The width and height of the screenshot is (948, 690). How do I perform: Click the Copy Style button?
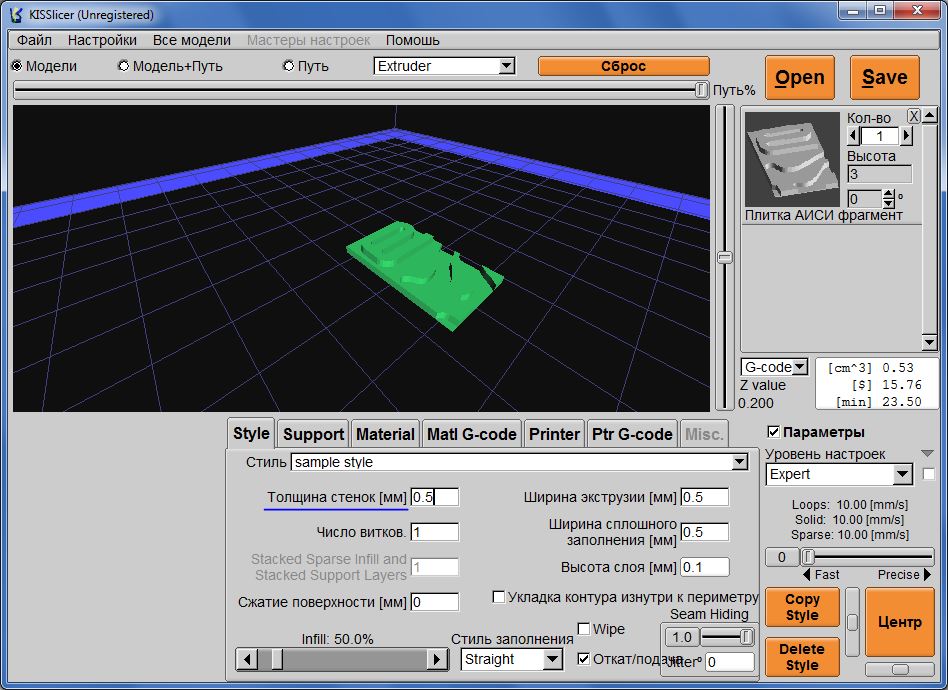click(x=802, y=607)
